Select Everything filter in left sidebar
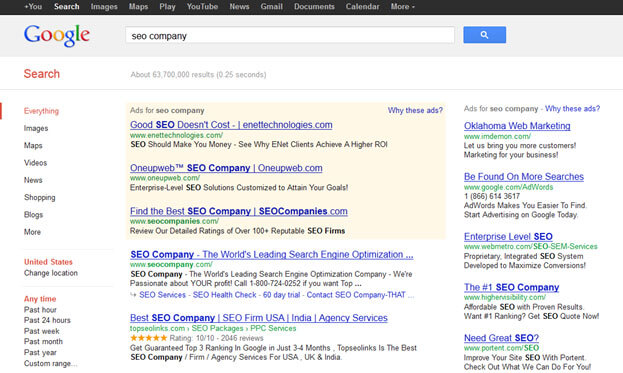Screen dimensions: 623x373 tap(41, 111)
